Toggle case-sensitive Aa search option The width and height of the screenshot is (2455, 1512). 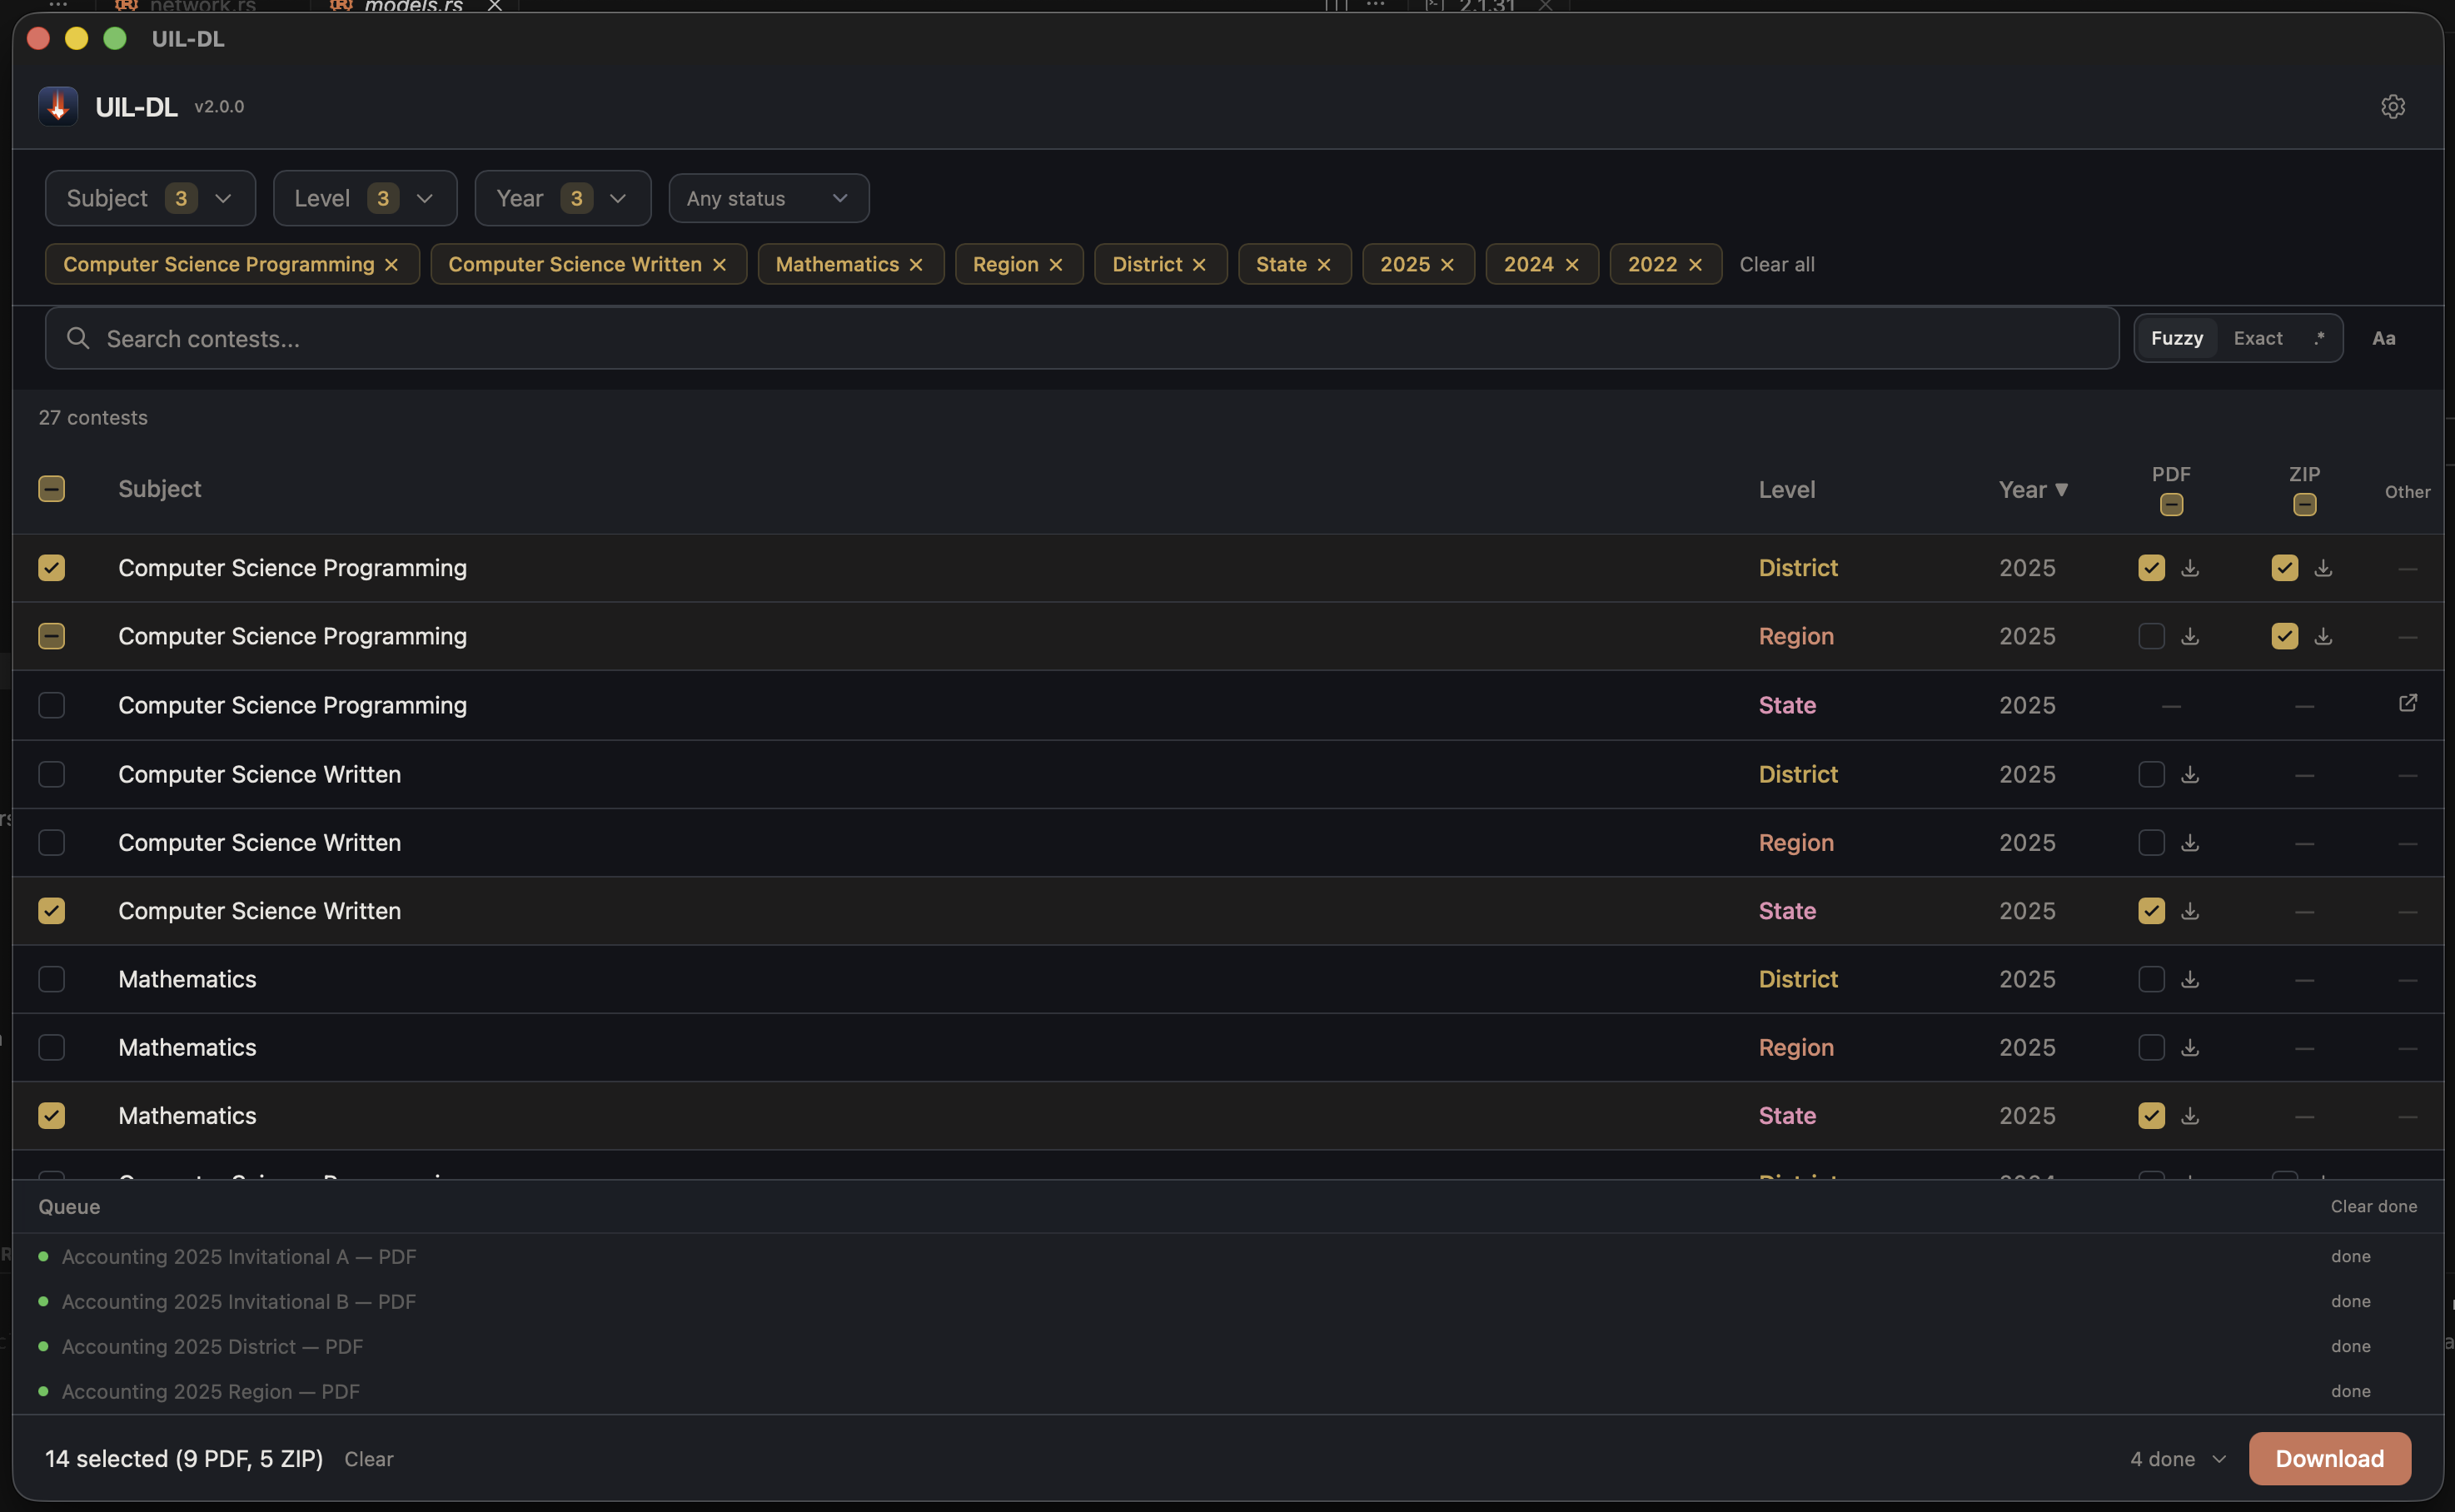2383,338
